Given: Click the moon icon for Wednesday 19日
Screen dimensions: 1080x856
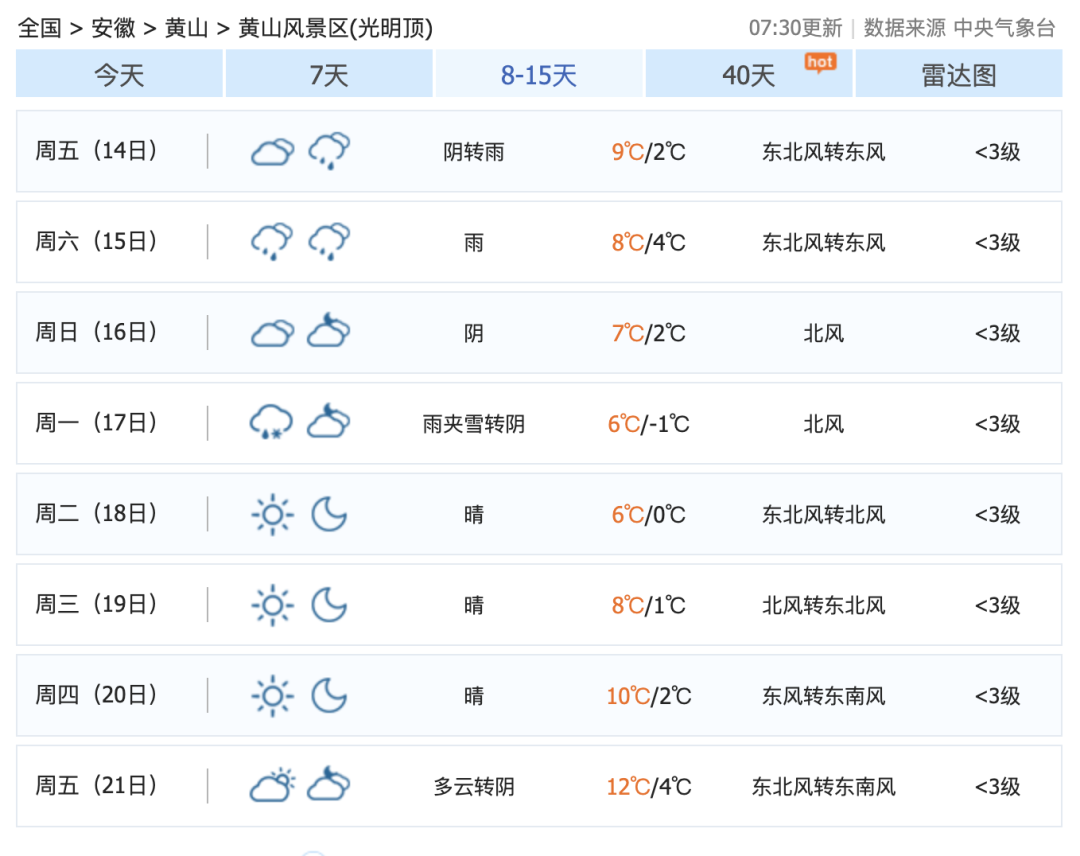Looking at the screenshot, I should click(x=329, y=605).
